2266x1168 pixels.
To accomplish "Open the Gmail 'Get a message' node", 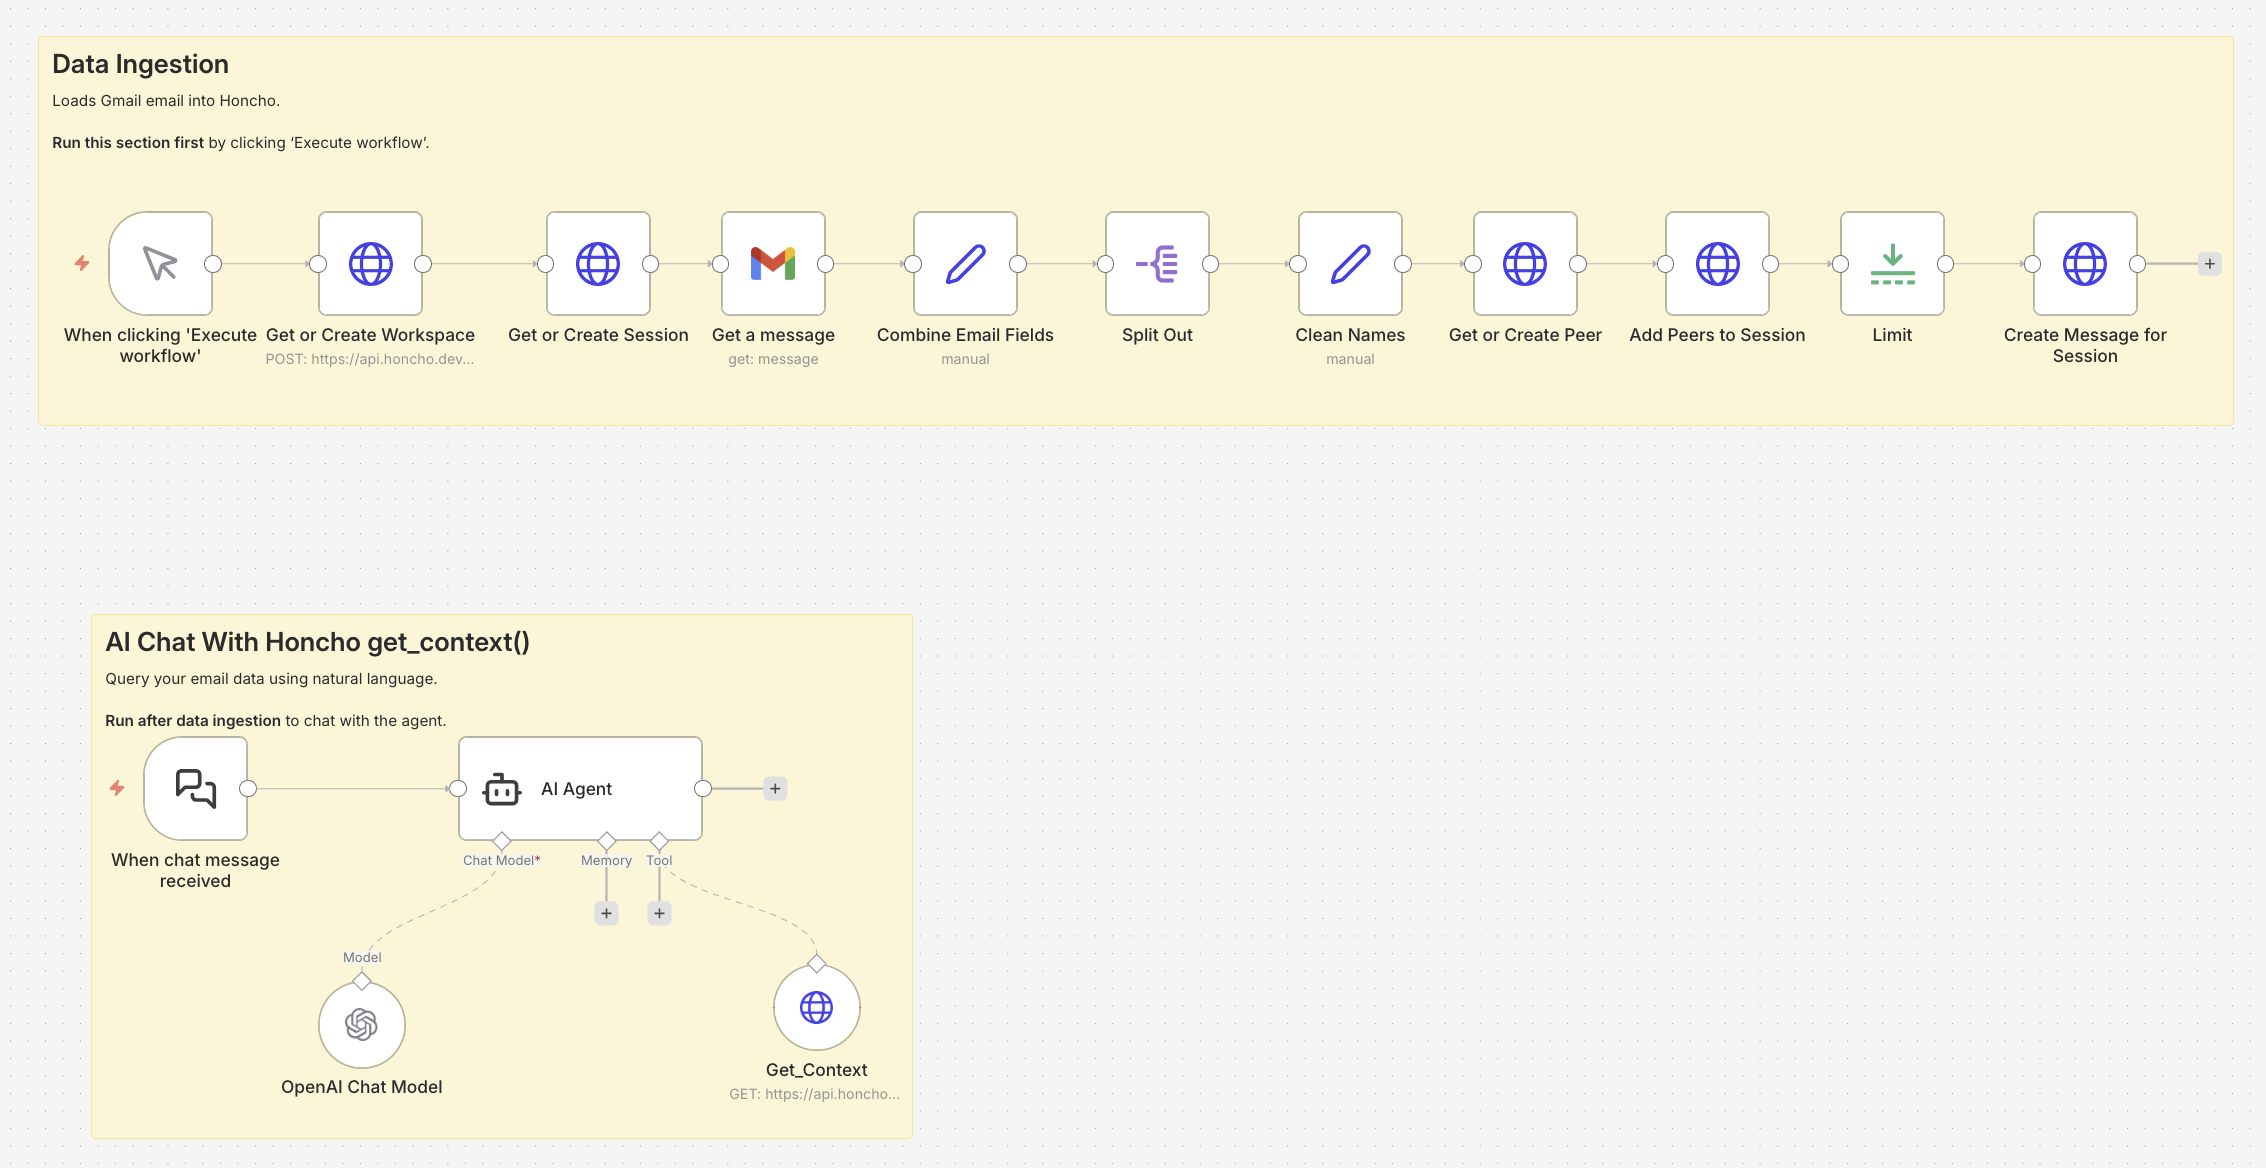I will pos(773,264).
